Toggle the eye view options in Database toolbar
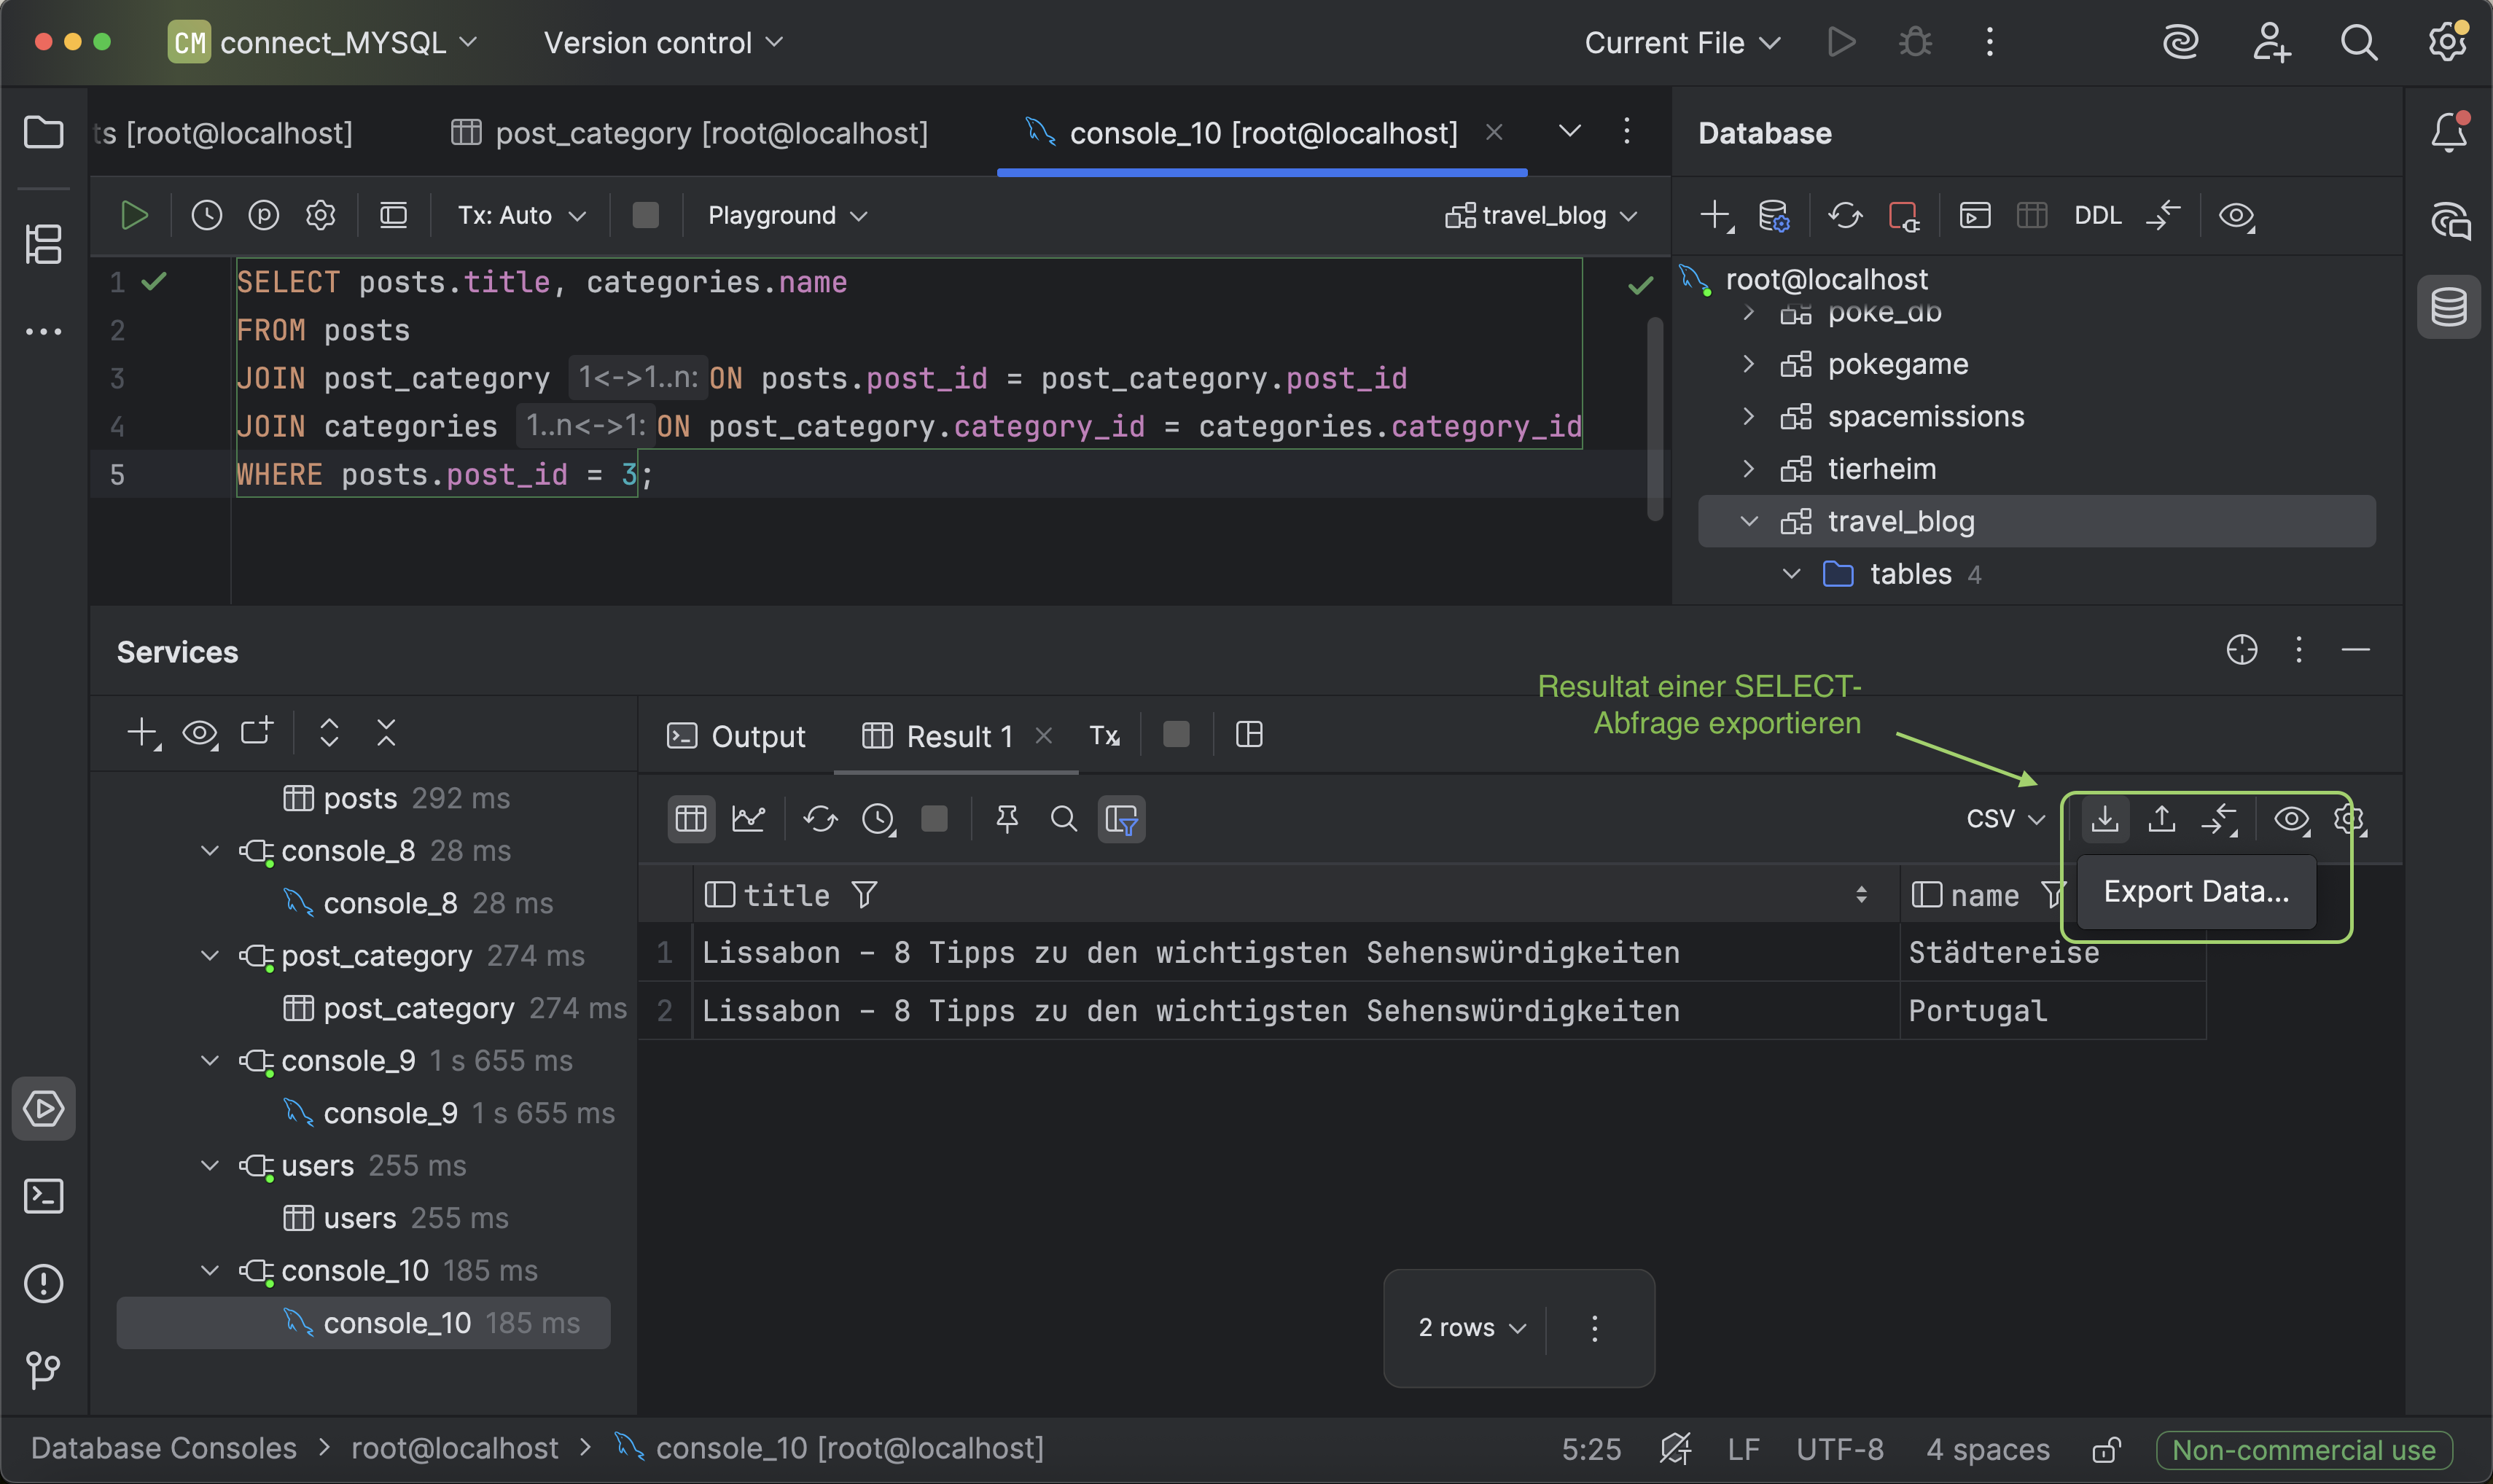Image resolution: width=2493 pixels, height=1484 pixels. 2236,215
